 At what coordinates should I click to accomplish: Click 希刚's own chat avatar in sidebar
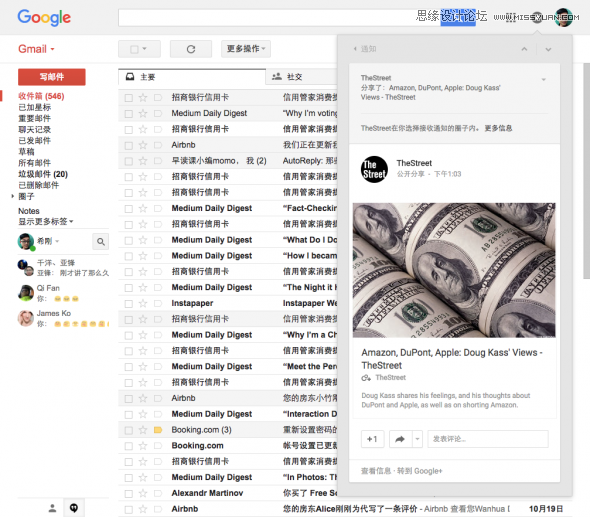pyautogui.click(x=26, y=241)
